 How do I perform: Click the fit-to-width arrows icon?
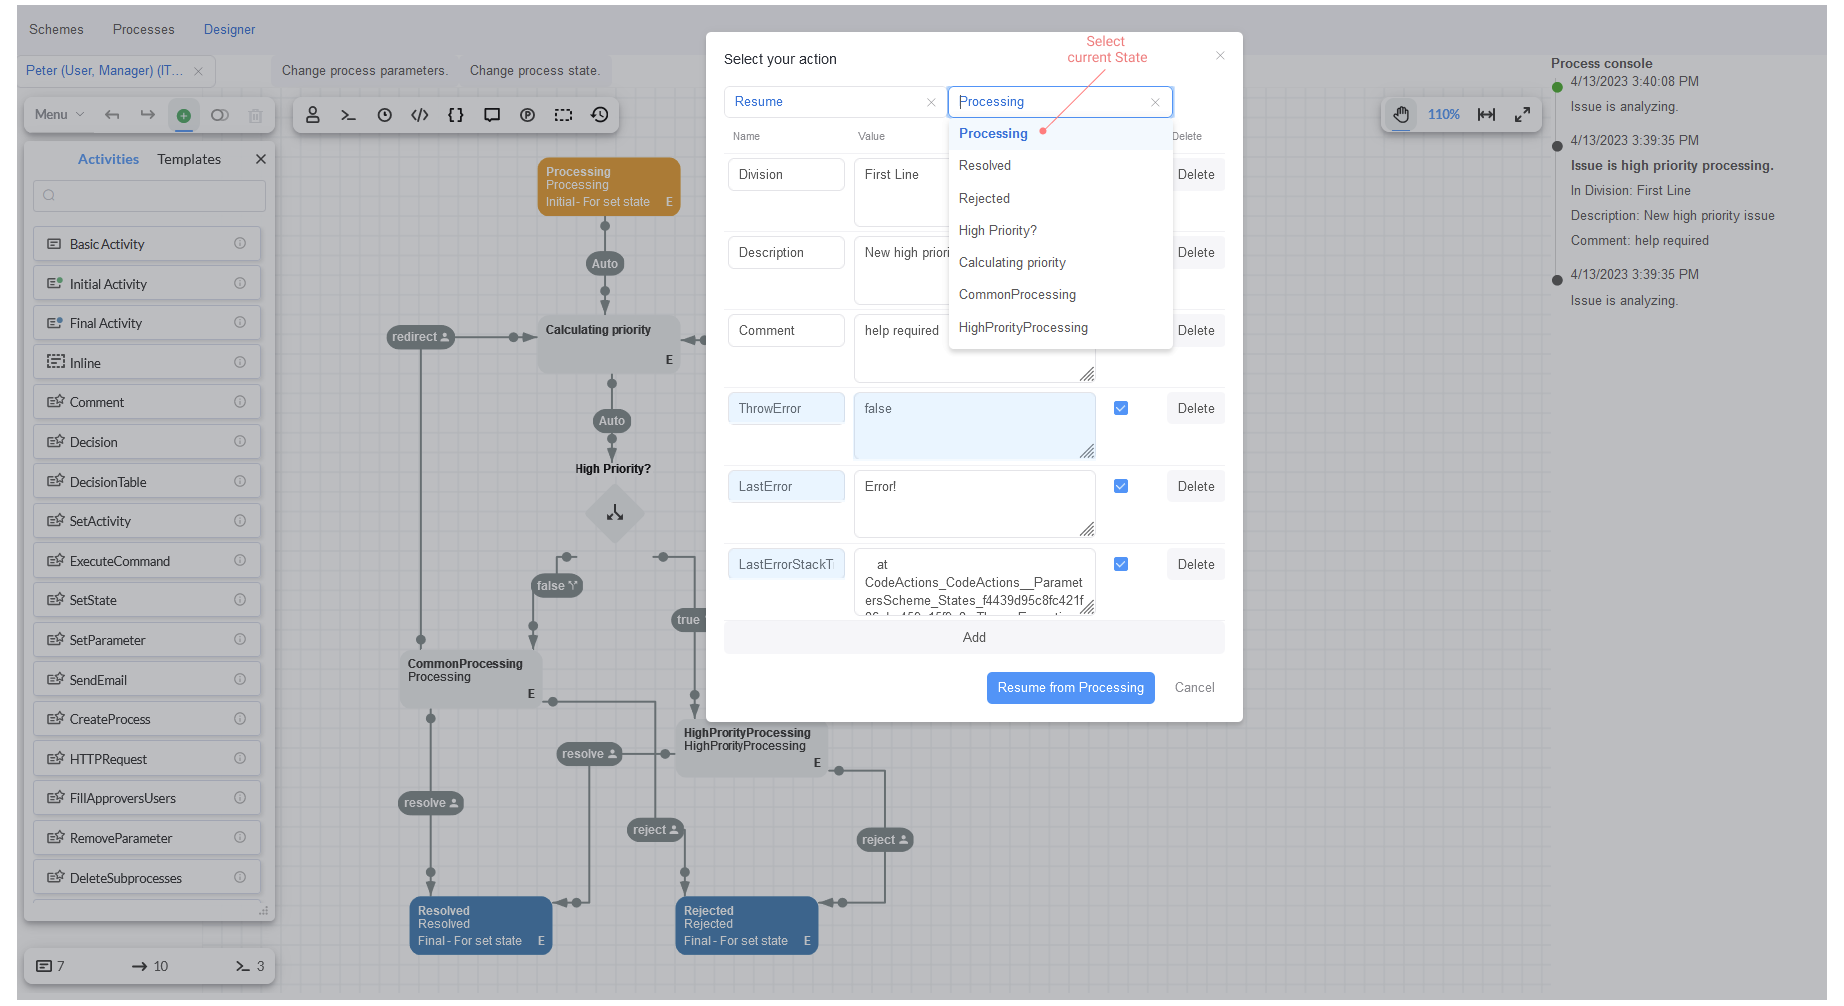[x=1487, y=115]
